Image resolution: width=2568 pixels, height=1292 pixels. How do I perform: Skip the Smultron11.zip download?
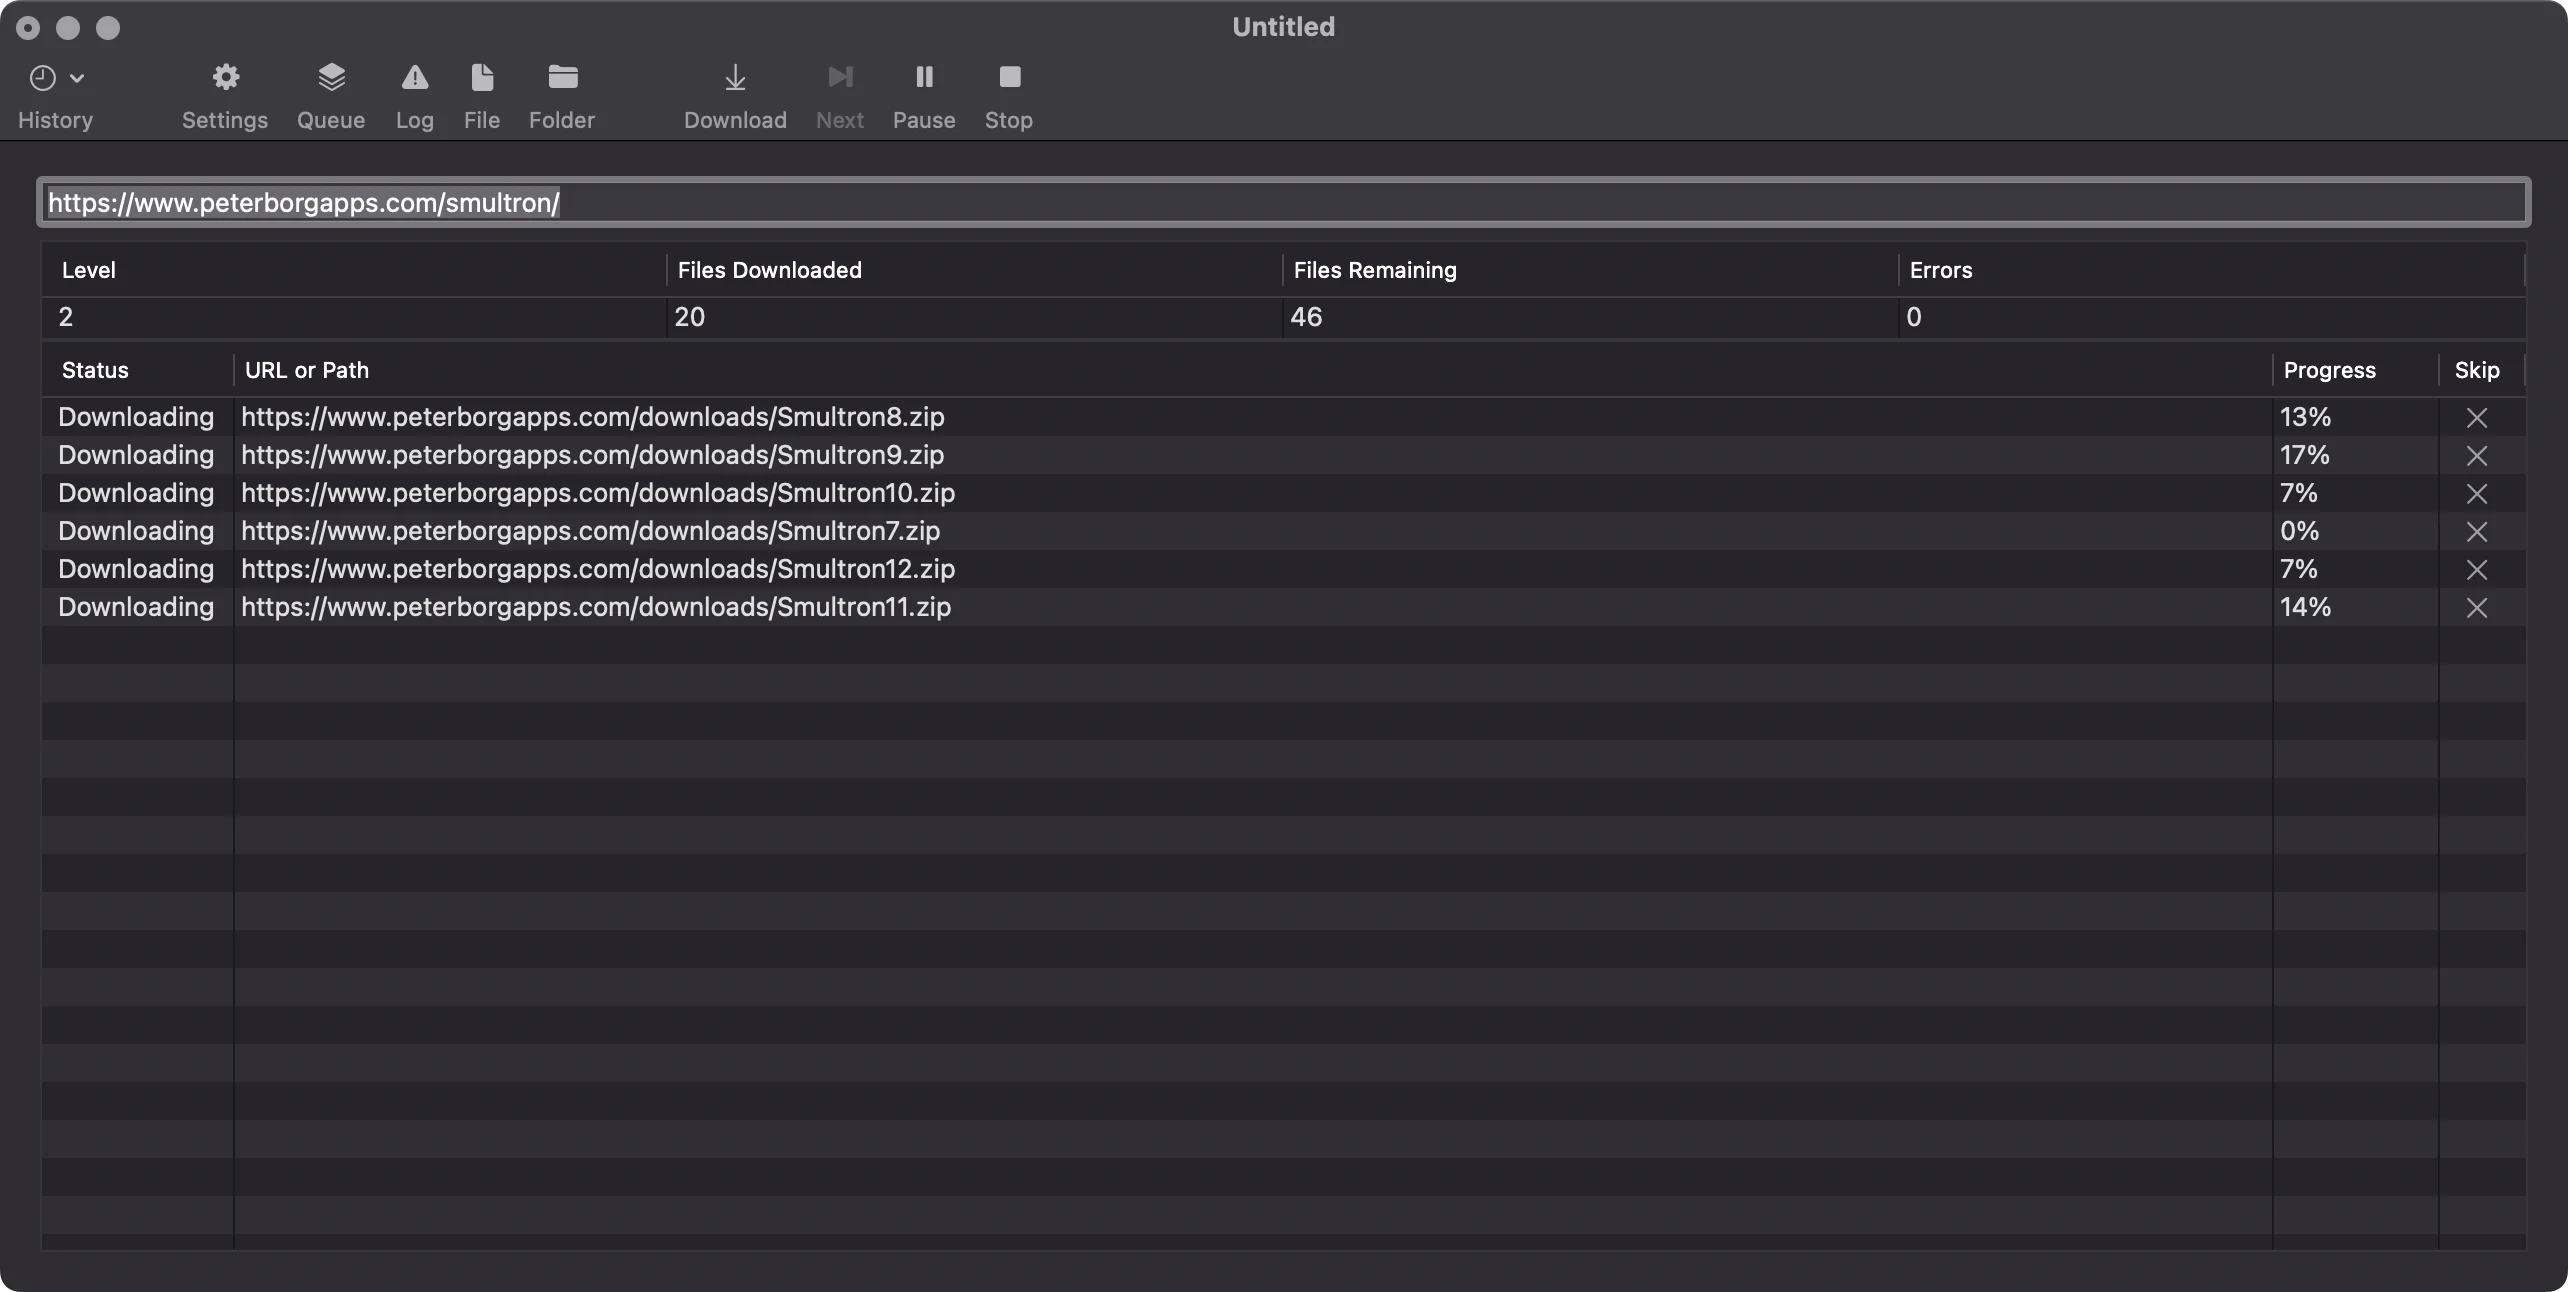2477,607
